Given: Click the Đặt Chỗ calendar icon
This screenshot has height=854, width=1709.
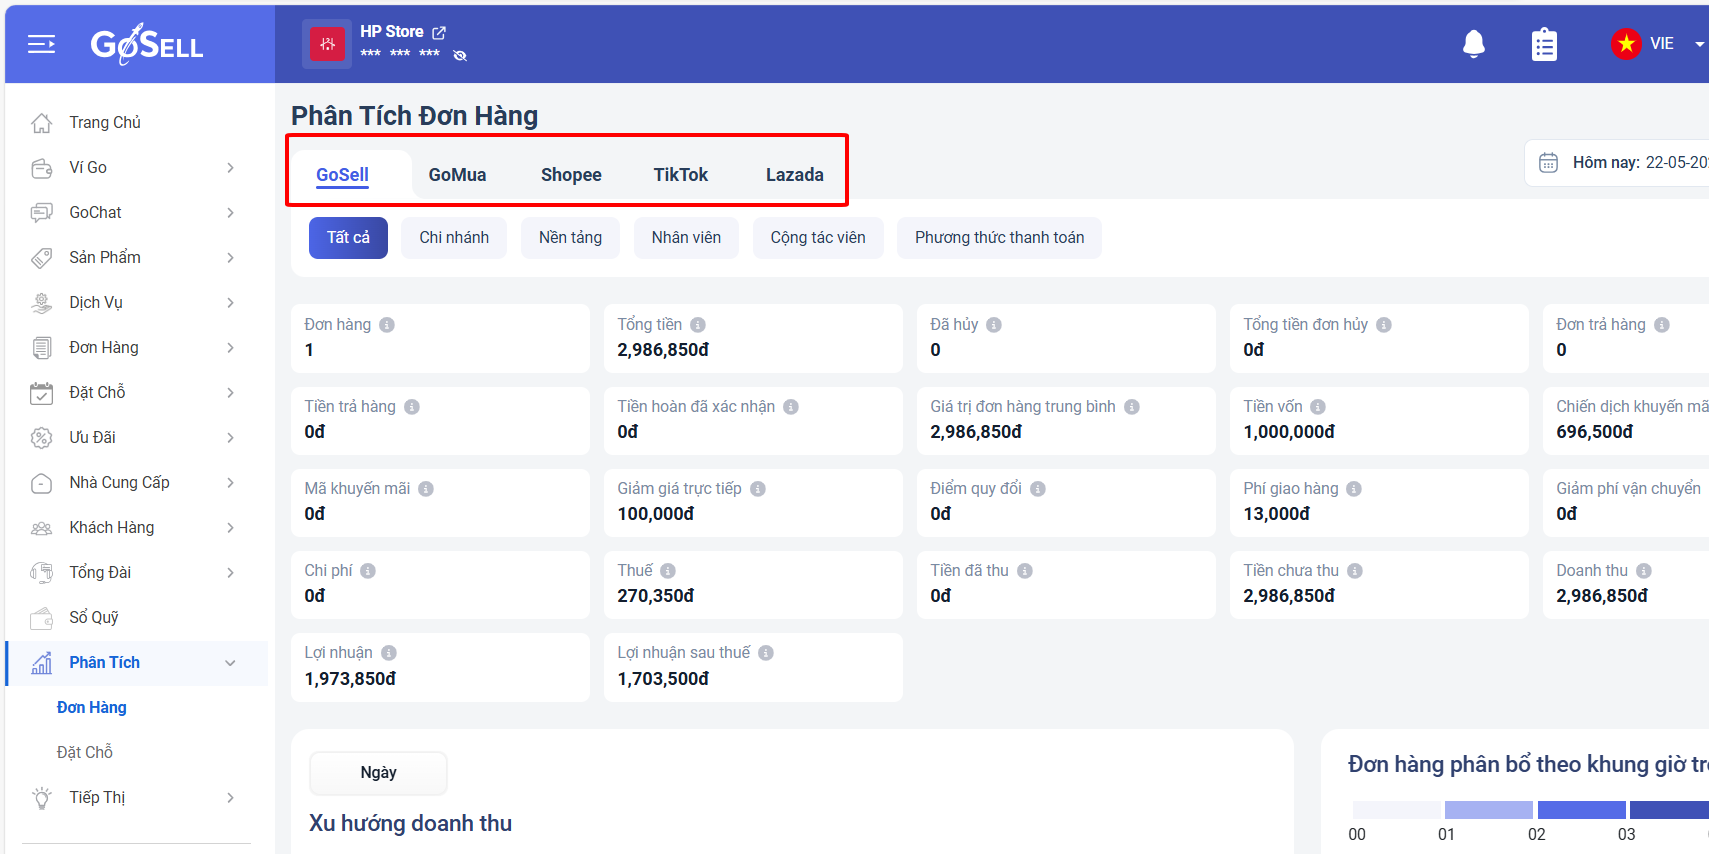Looking at the screenshot, I should (x=42, y=393).
